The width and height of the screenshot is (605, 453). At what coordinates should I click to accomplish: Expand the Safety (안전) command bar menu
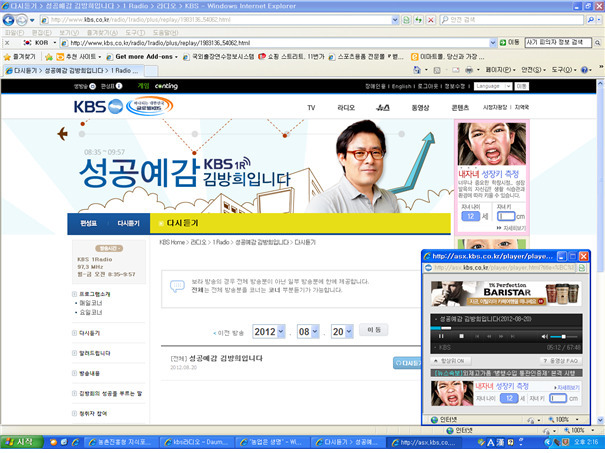(x=534, y=70)
